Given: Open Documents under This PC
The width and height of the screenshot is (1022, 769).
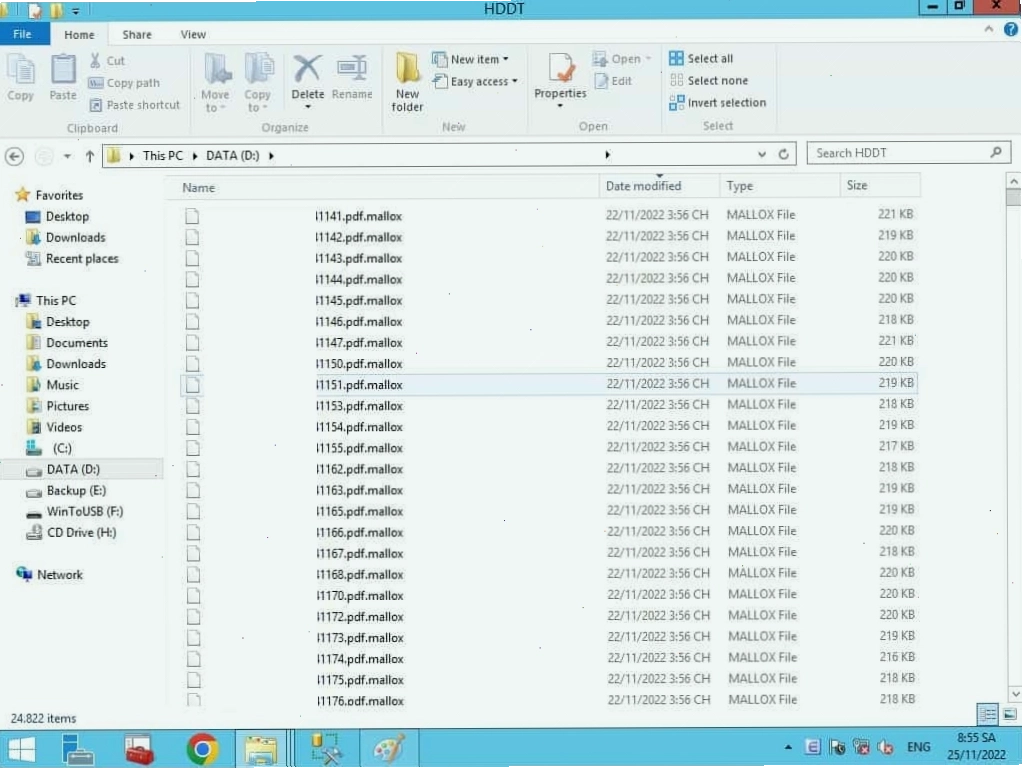Looking at the screenshot, I should [x=68, y=343].
